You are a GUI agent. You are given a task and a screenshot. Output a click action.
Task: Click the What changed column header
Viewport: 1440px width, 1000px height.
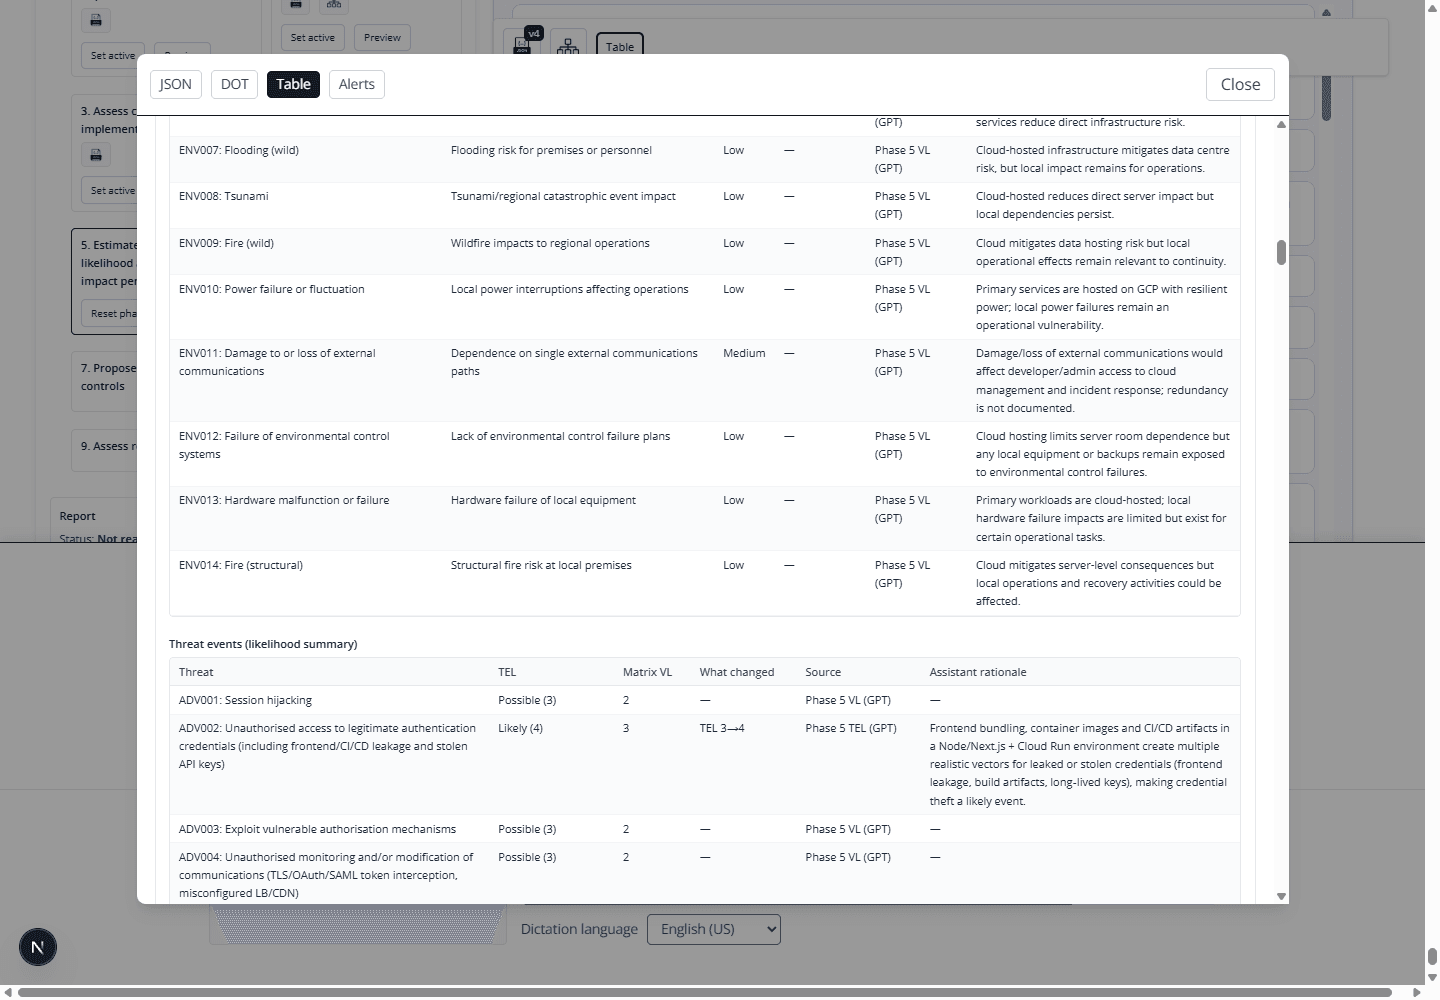[x=737, y=672]
